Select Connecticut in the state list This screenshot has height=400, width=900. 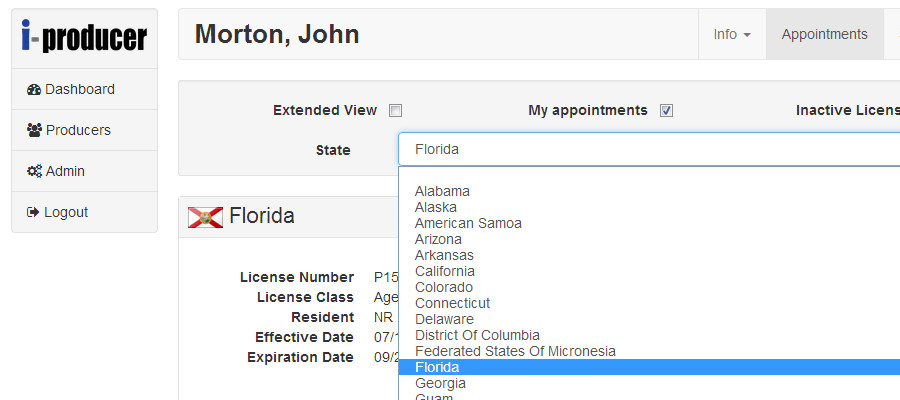[x=452, y=303]
